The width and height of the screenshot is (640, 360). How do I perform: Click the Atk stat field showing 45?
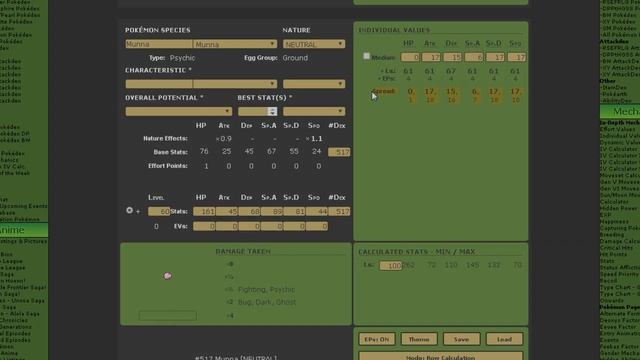(x=227, y=211)
